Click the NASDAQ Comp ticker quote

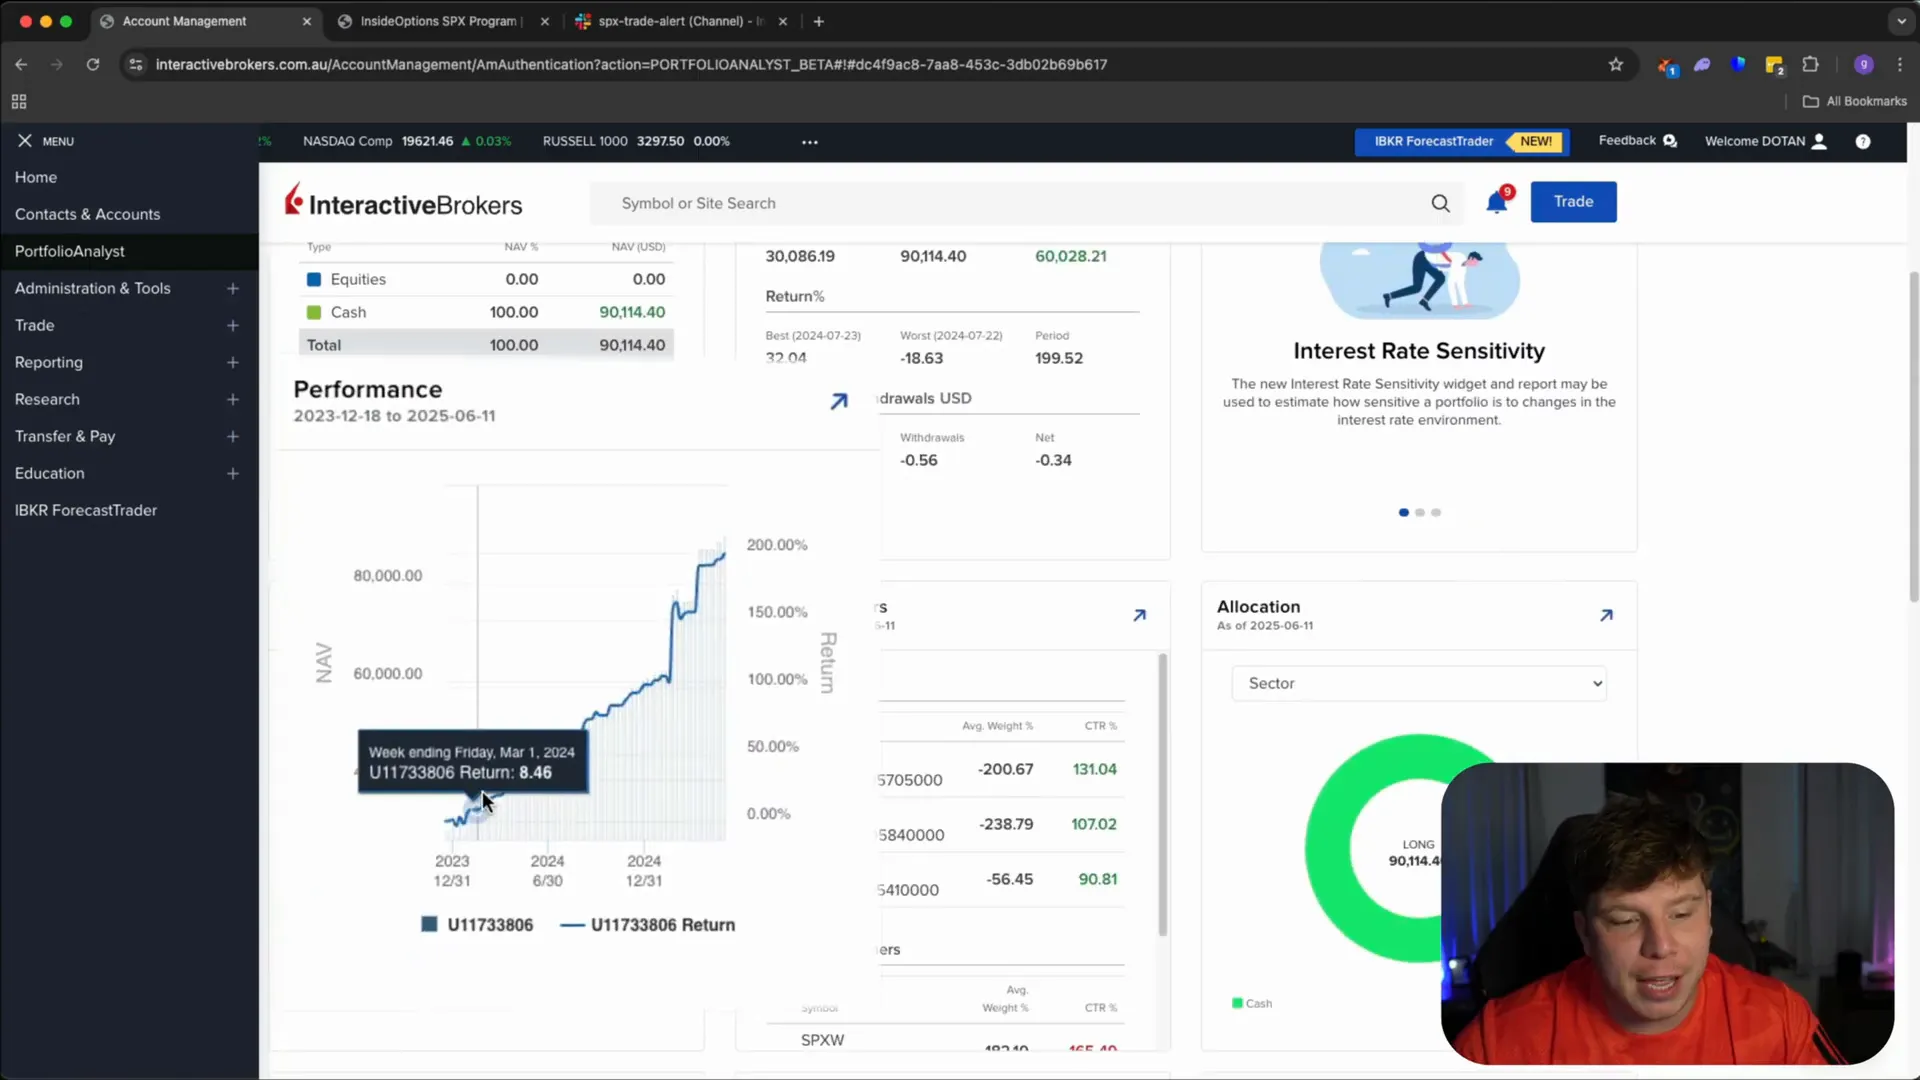click(407, 141)
